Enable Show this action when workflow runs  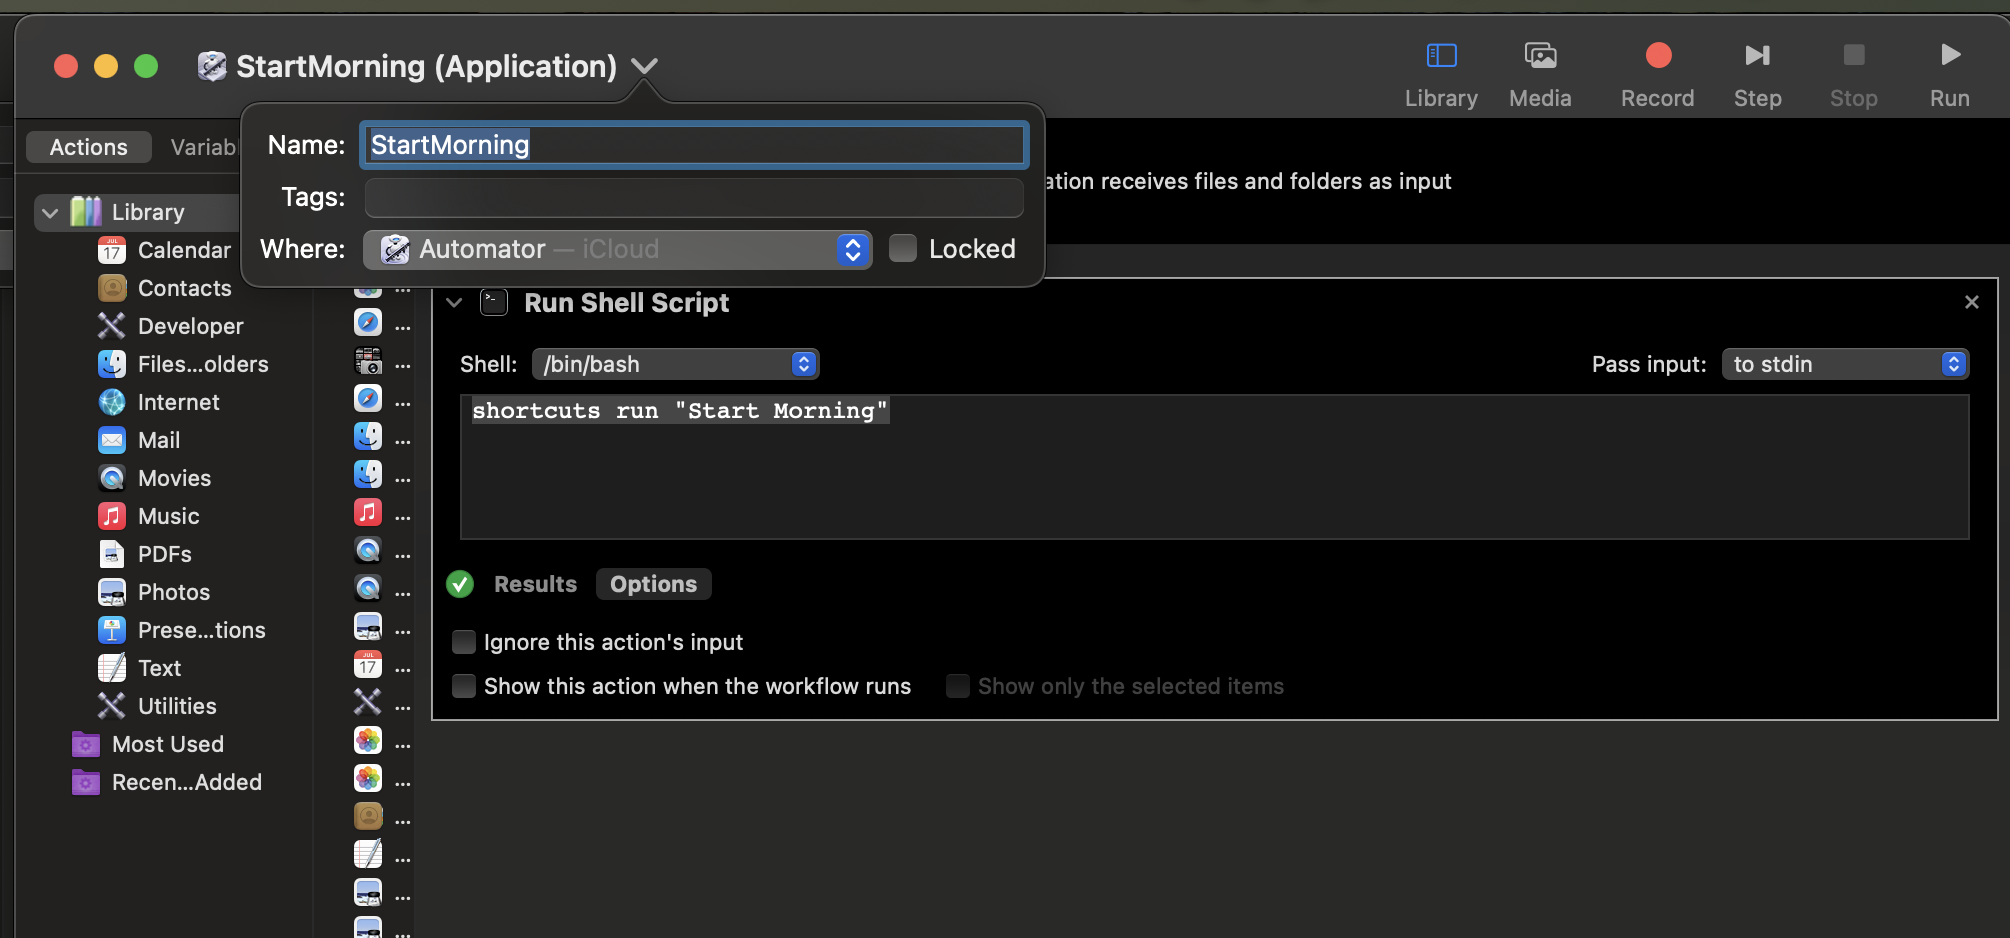pyautogui.click(x=464, y=686)
